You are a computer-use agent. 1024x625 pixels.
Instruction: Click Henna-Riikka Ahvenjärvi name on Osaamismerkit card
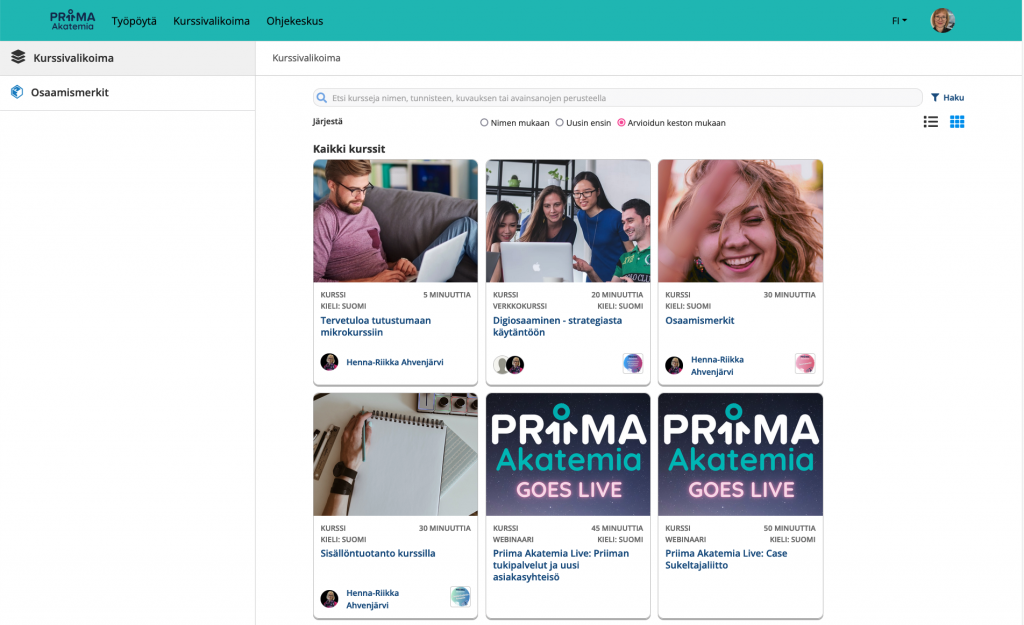717,366
